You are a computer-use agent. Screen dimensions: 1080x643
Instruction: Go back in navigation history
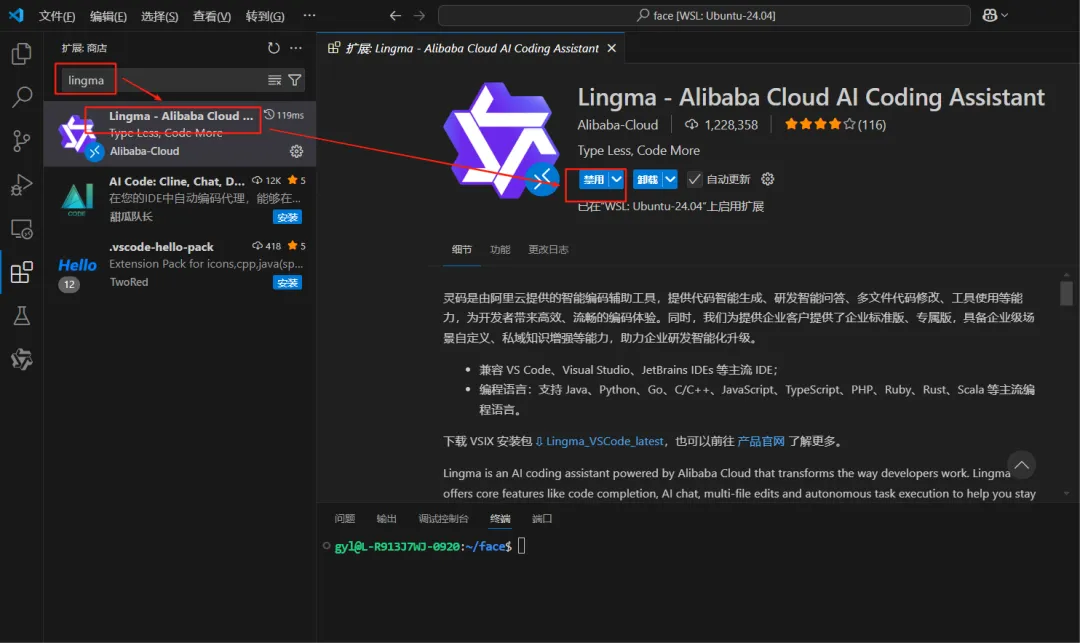pyautogui.click(x=395, y=15)
